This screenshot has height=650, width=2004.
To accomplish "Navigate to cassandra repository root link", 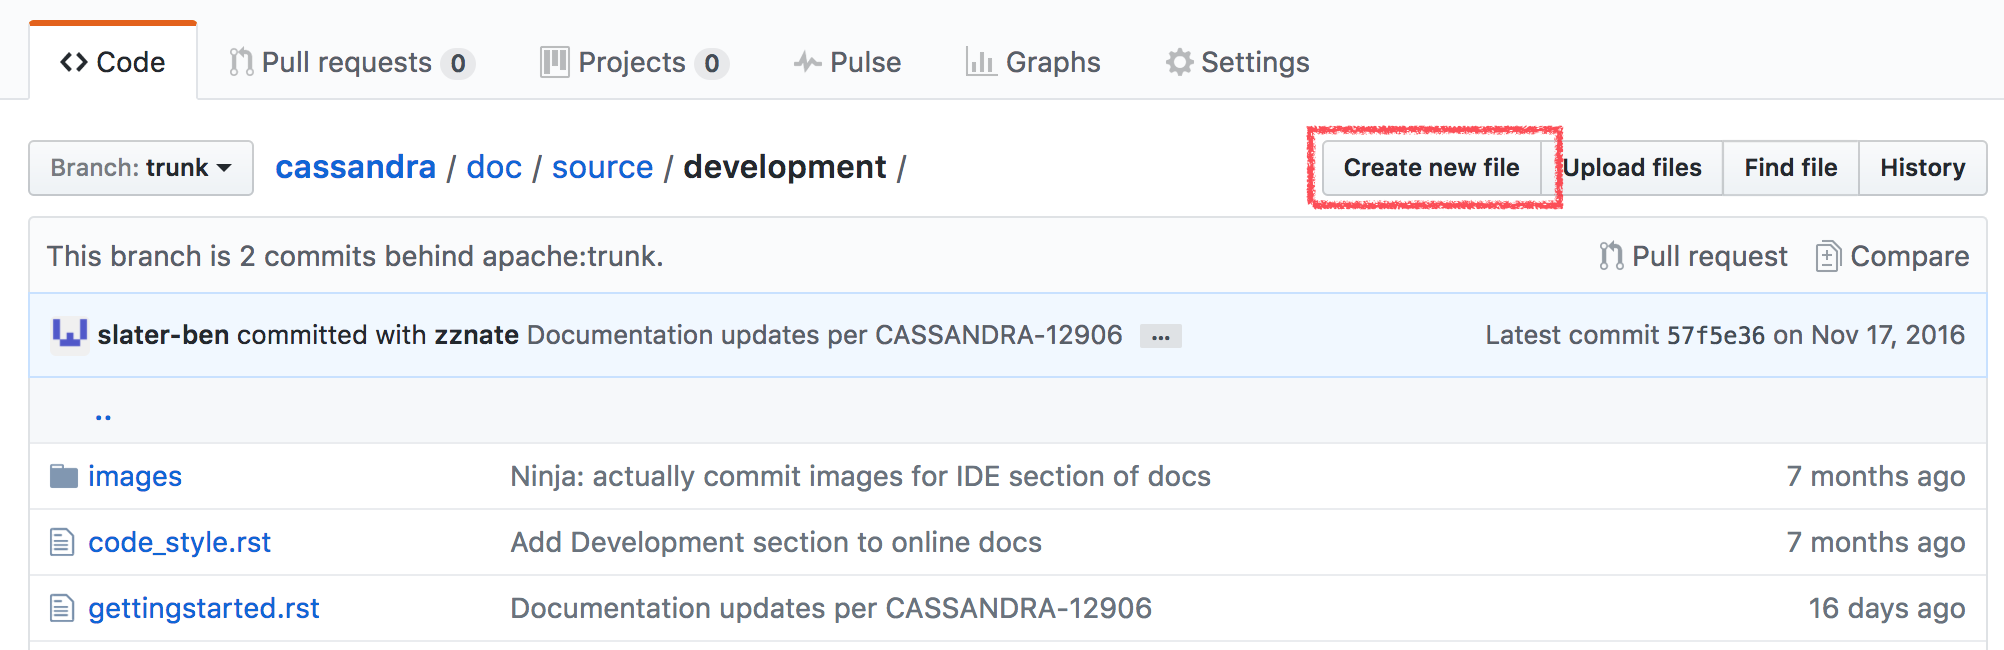I will click(355, 167).
